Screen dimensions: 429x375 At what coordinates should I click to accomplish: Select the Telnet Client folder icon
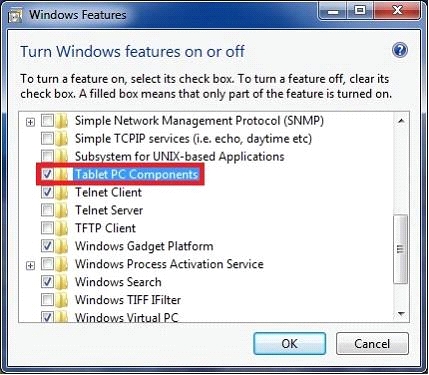click(62, 193)
